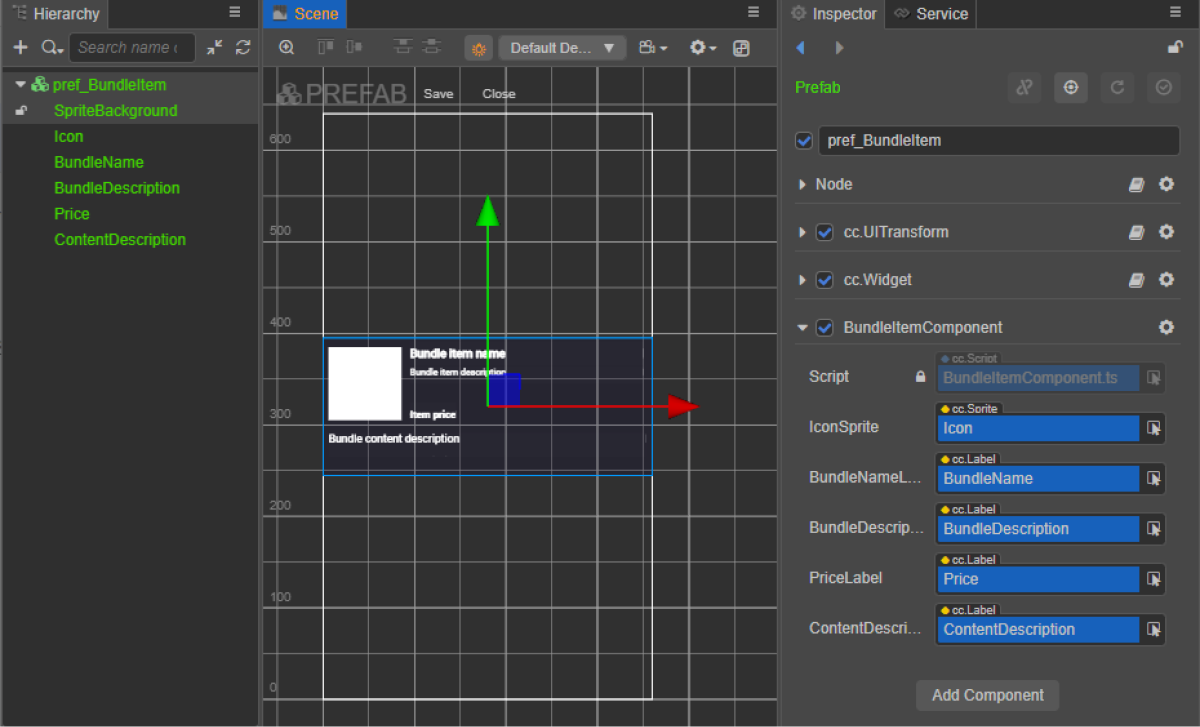Uncheck the BundleItemComponent enabled checkbox

(825, 327)
